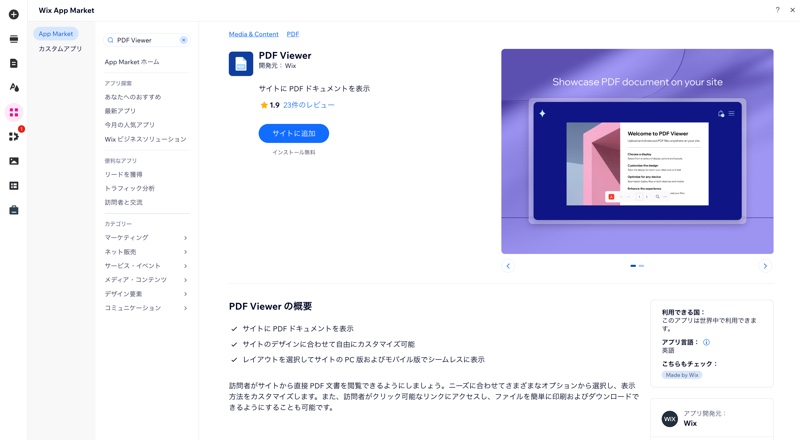The height and width of the screenshot is (440, 800).
Task: Show next screenshot with right arrow
Action: point(764,266)
